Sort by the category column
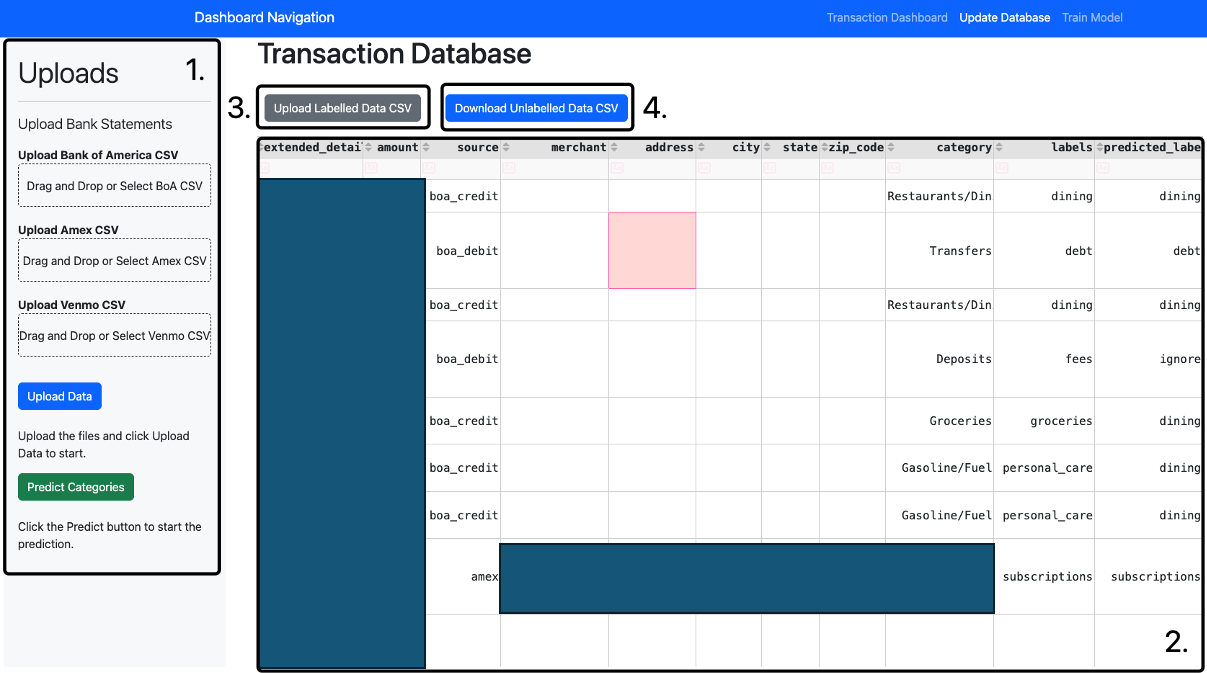 click(x=892, y=148)
